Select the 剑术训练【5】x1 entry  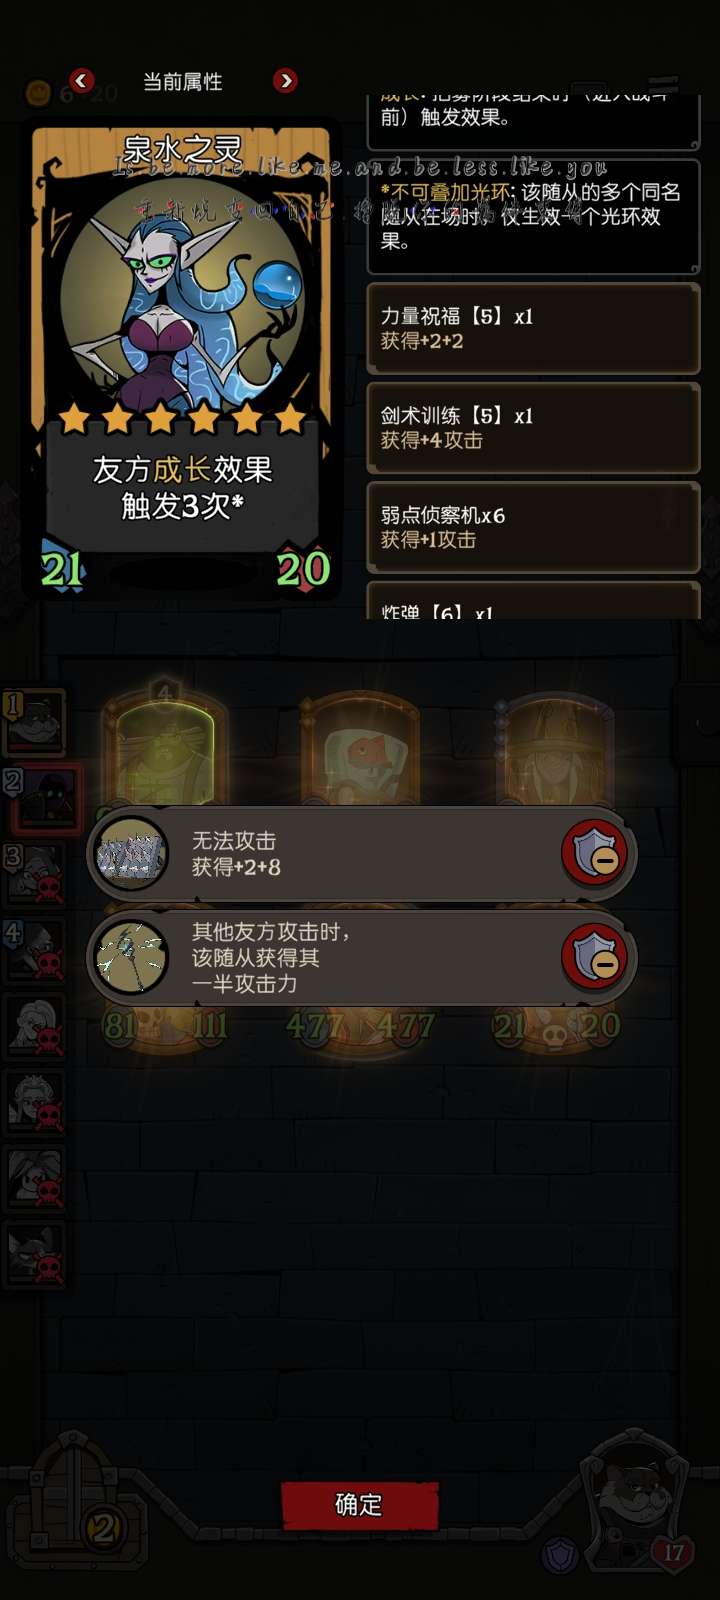point(533,428)
